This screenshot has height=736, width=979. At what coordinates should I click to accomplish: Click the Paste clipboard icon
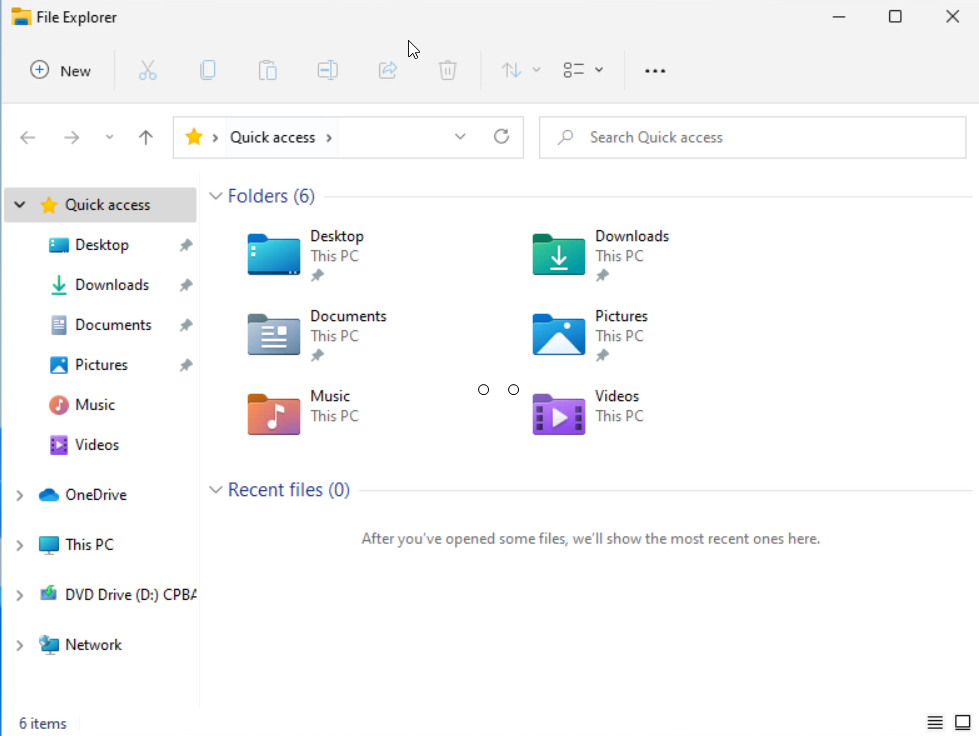tap(267, 70)
